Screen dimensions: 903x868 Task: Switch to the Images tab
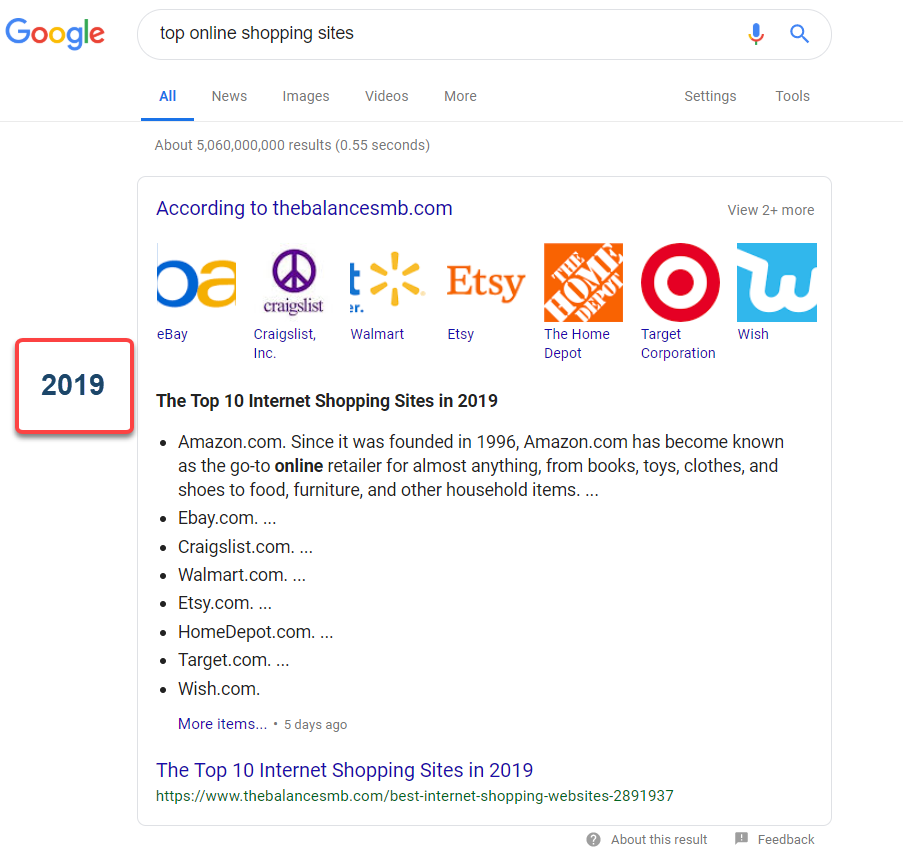(x=306, y=96)
